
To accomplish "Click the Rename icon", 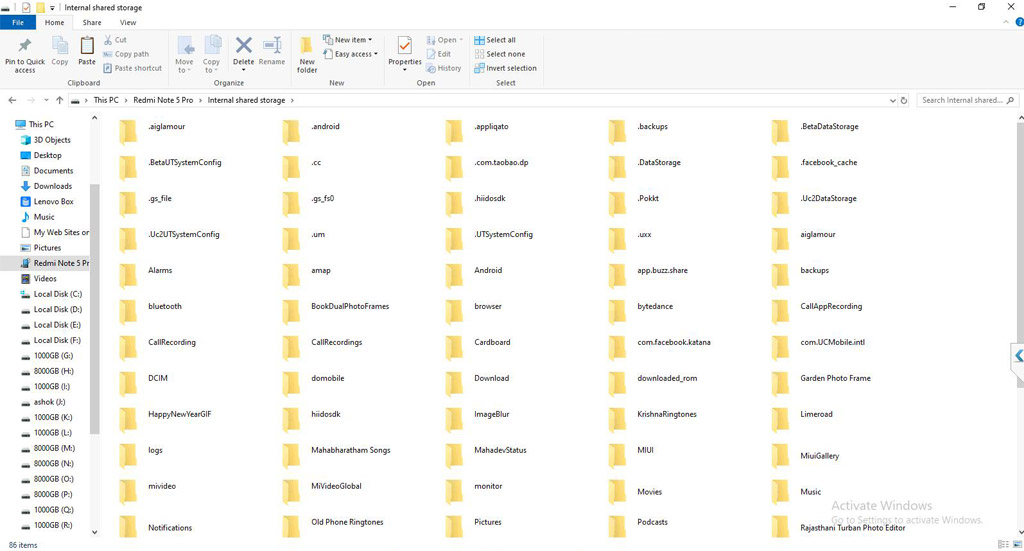I will 272,45.
